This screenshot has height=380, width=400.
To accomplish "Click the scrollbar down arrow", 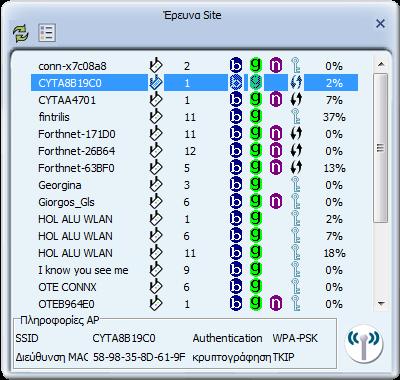I will coord(381,303).
